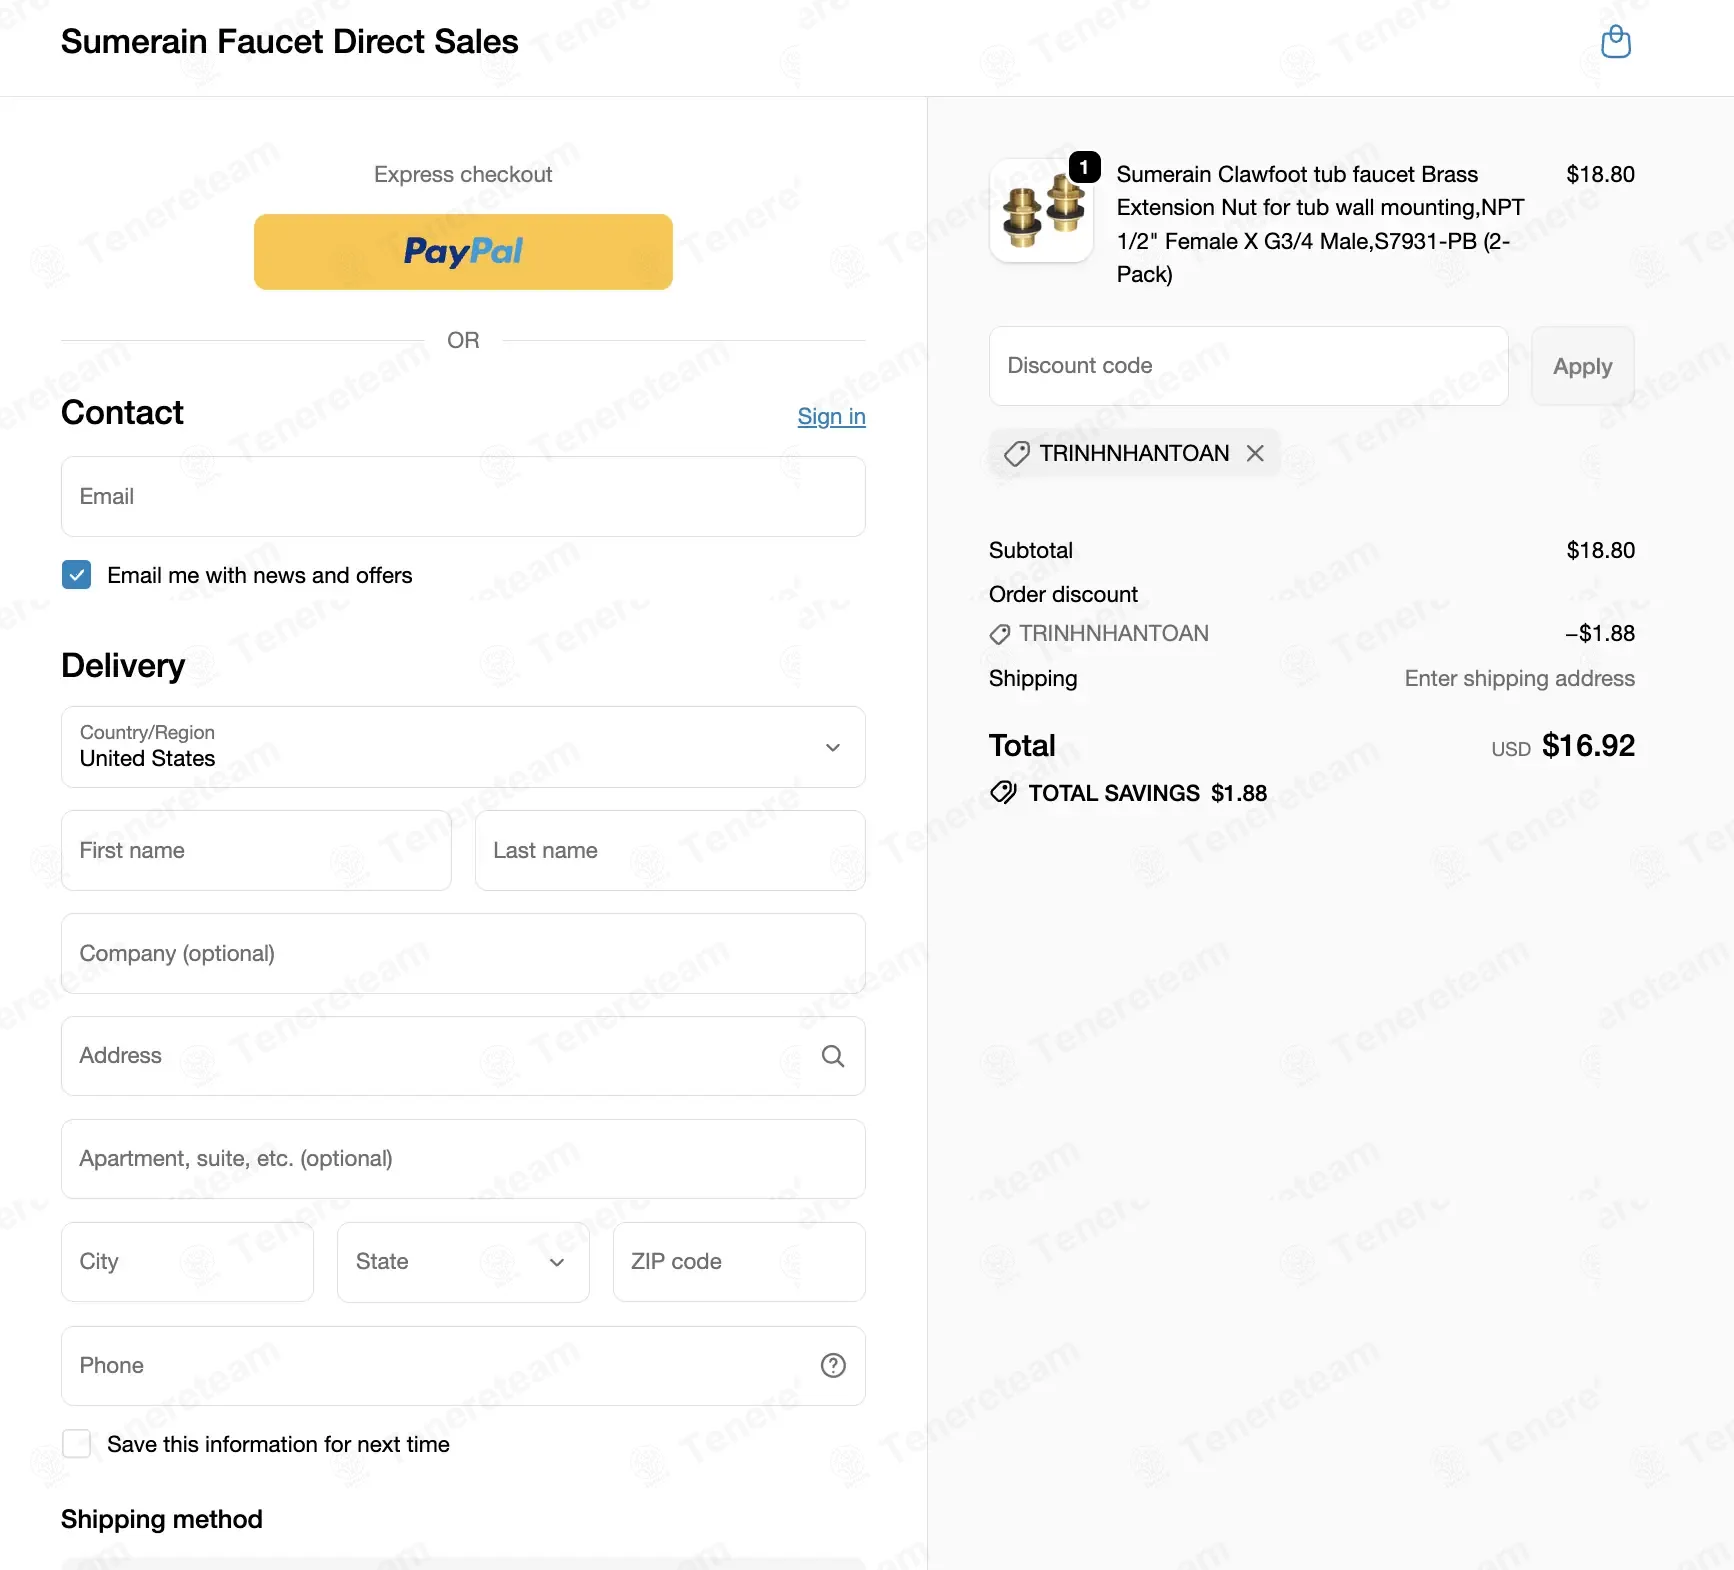Click the First name field
1734x1570 pixels.
pos(256,851)
